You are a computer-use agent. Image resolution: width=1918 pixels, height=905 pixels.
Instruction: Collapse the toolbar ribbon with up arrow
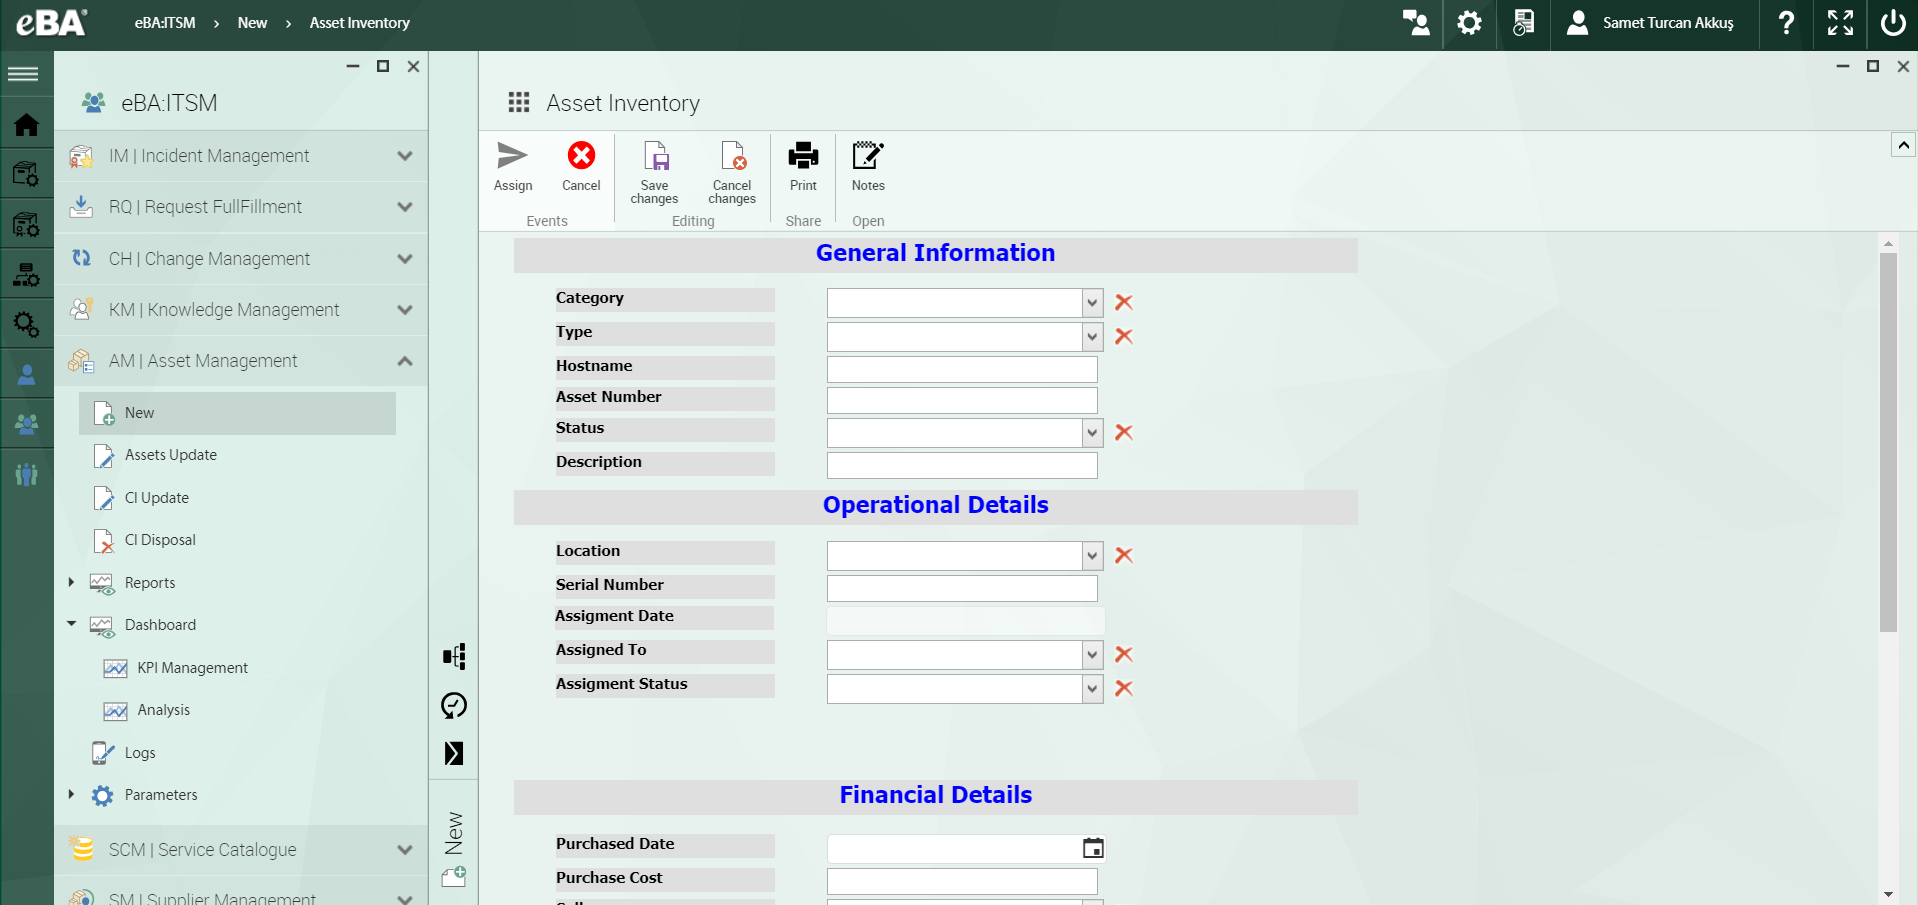click(1903, 145)
